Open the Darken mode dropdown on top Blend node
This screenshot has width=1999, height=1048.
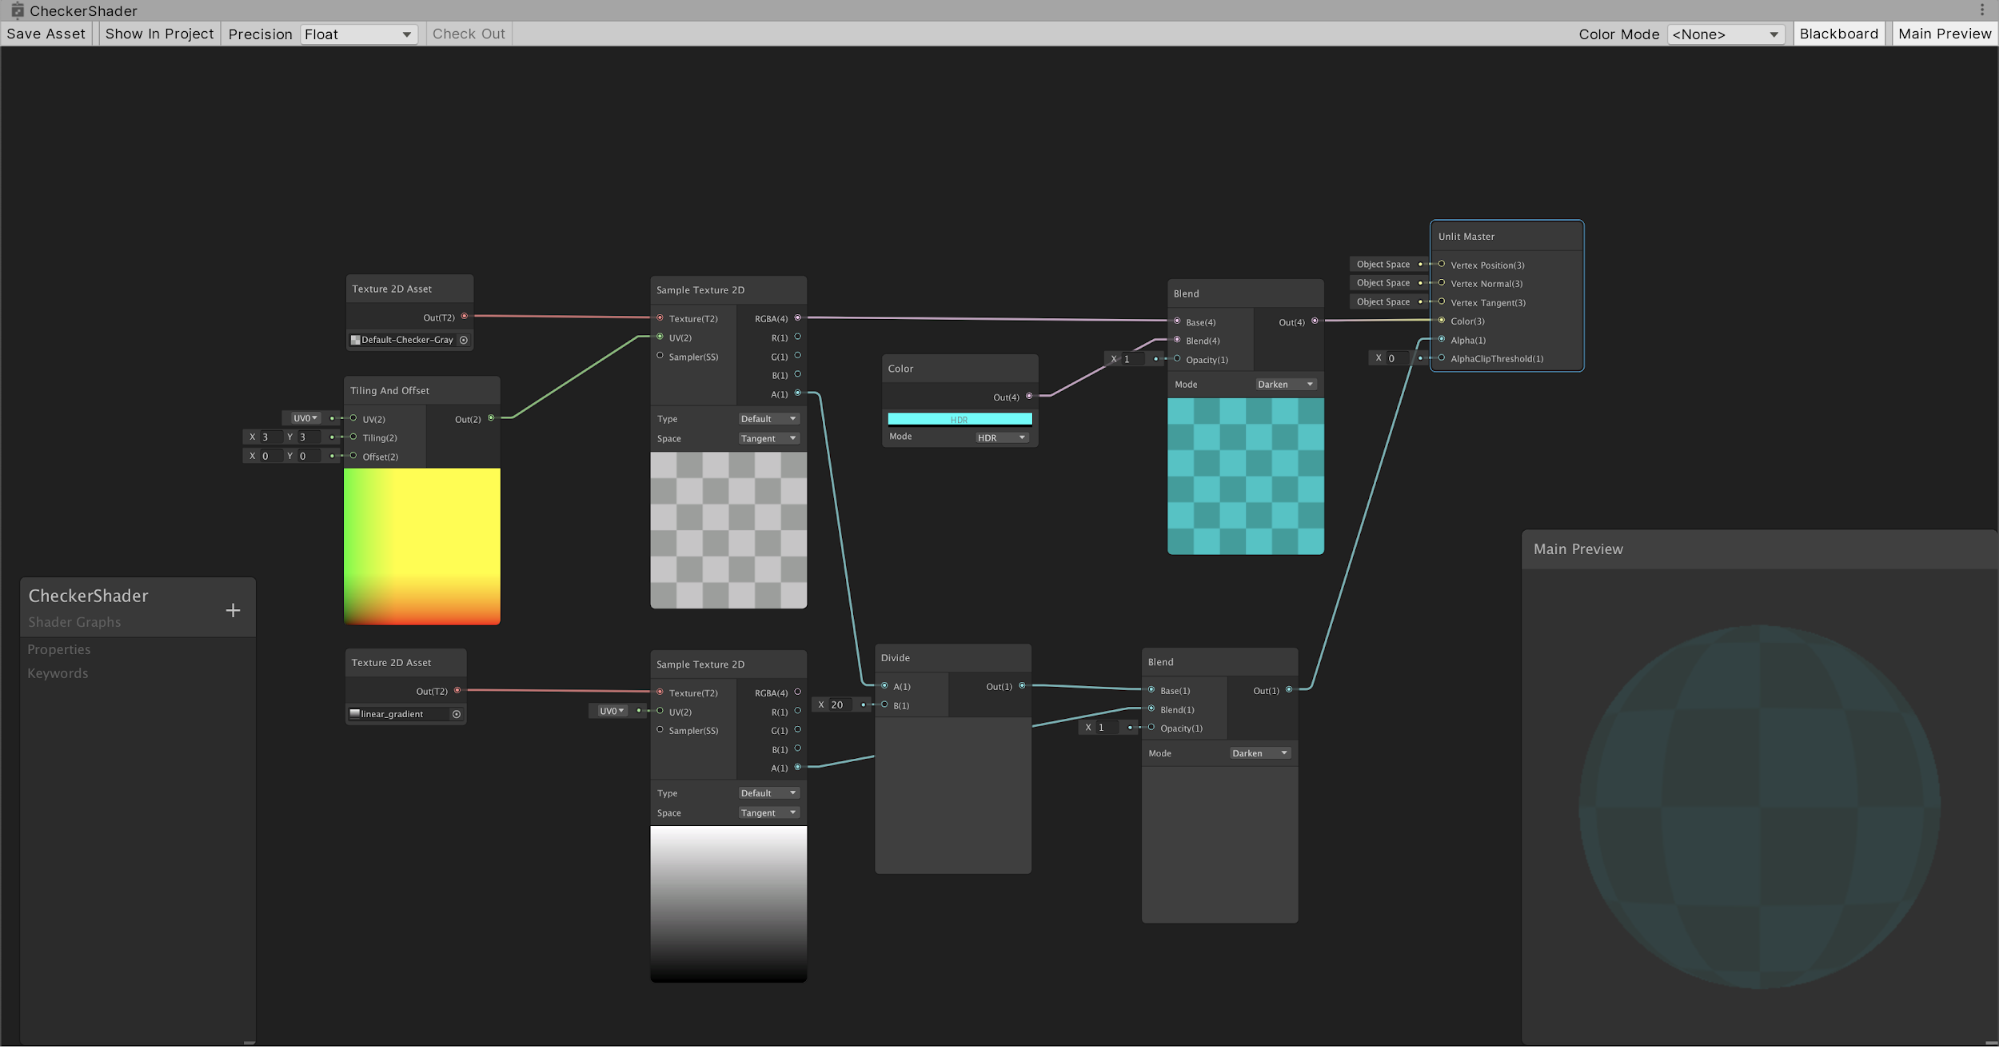(x=1285, y=384)
